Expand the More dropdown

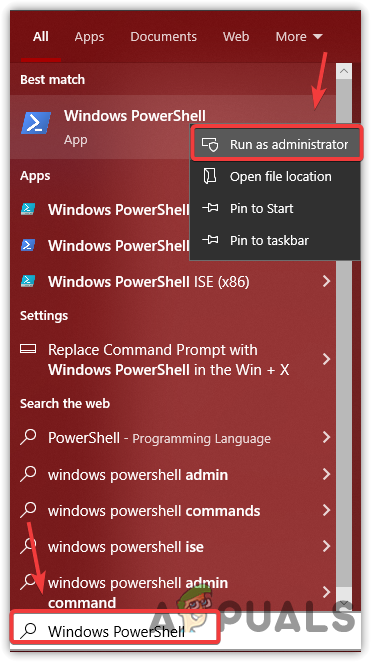(x=299, y=37)
